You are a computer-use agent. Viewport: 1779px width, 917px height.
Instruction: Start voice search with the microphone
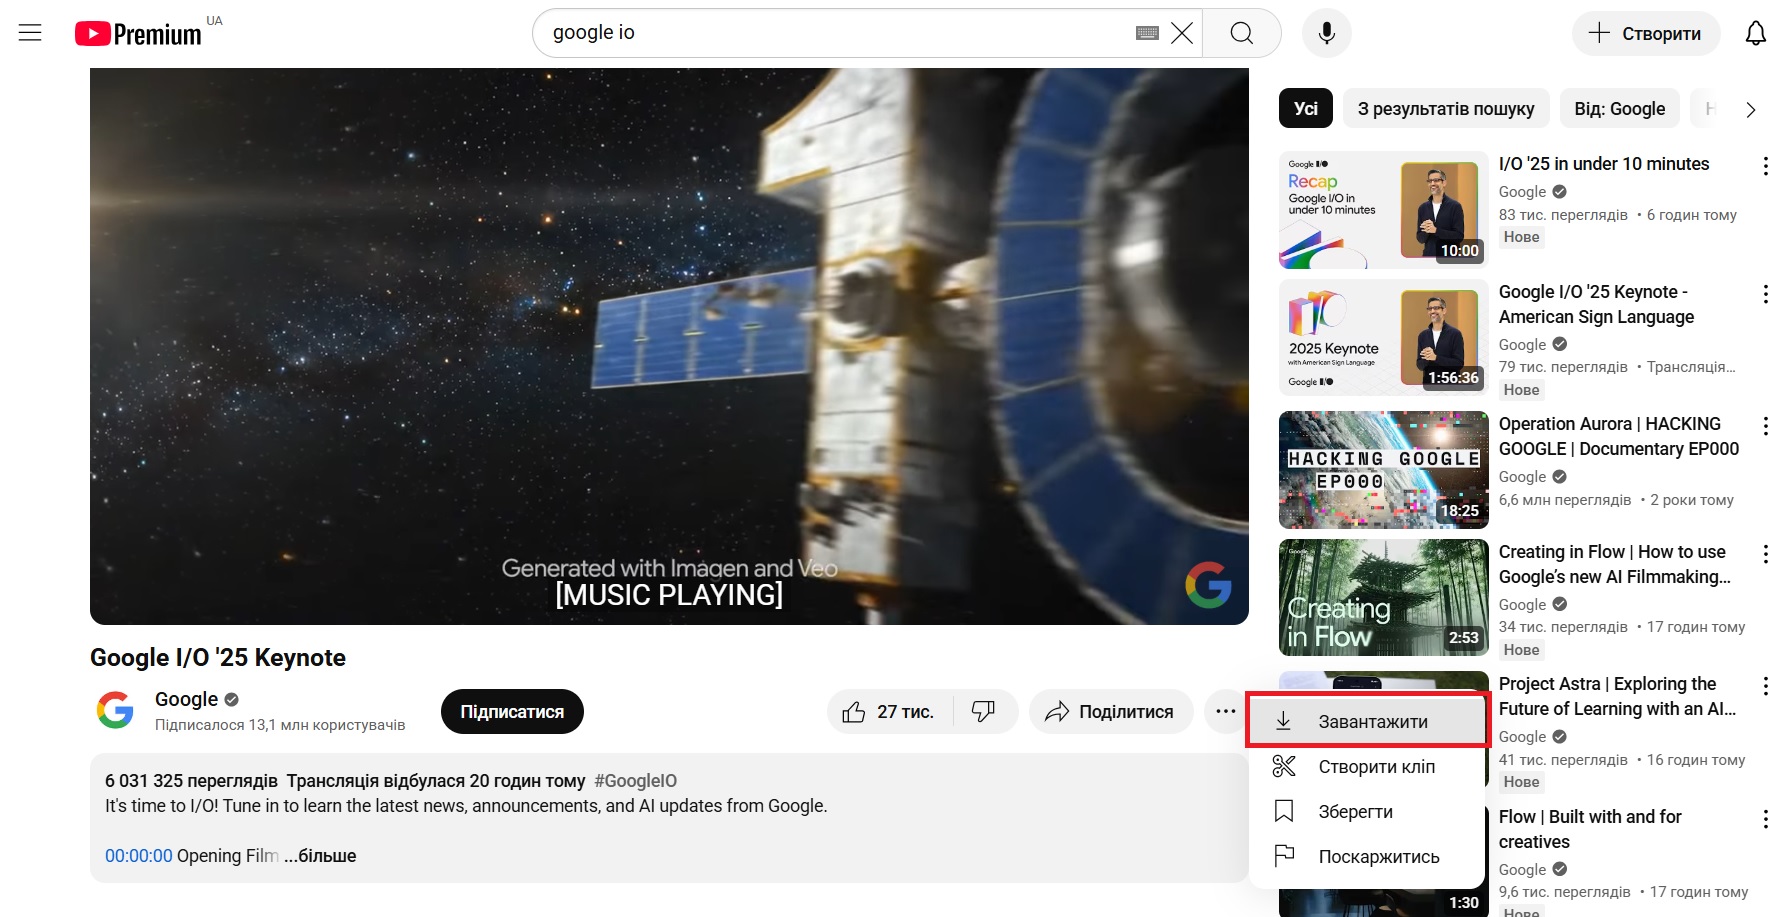click(1327, 33)
